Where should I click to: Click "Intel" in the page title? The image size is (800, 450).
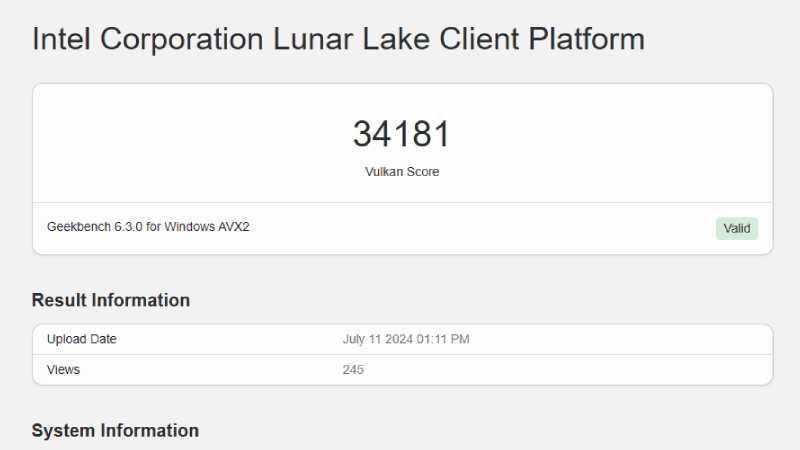click(62, 39)
